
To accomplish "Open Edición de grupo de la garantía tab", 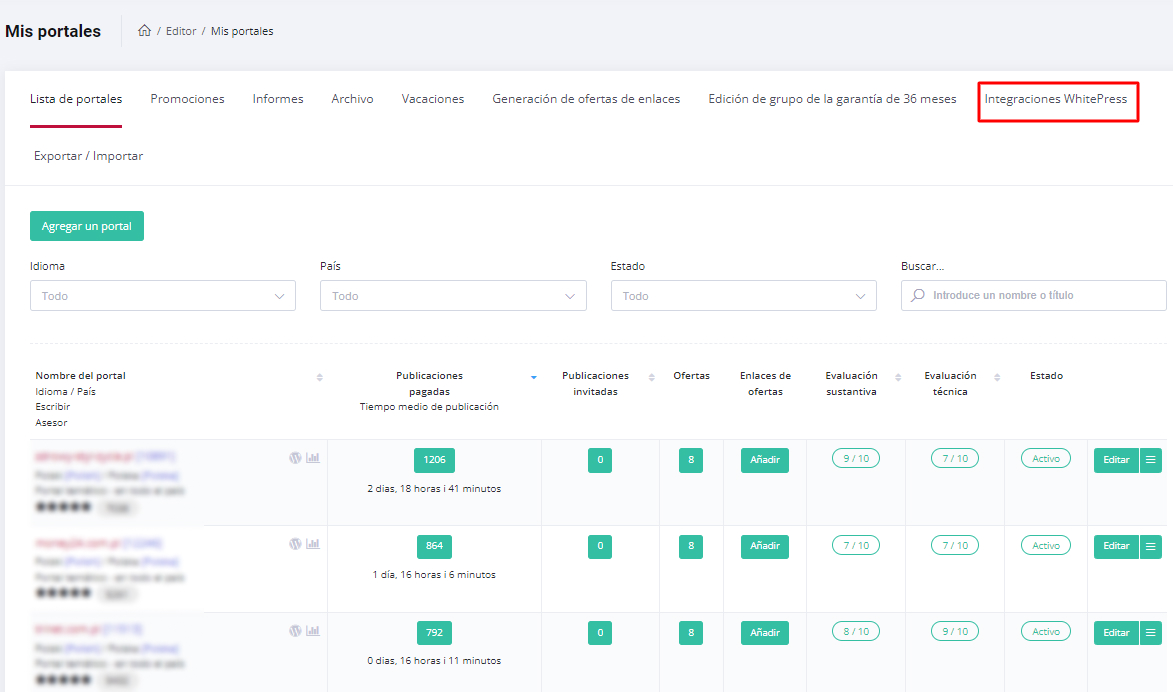I will (832, 99).
